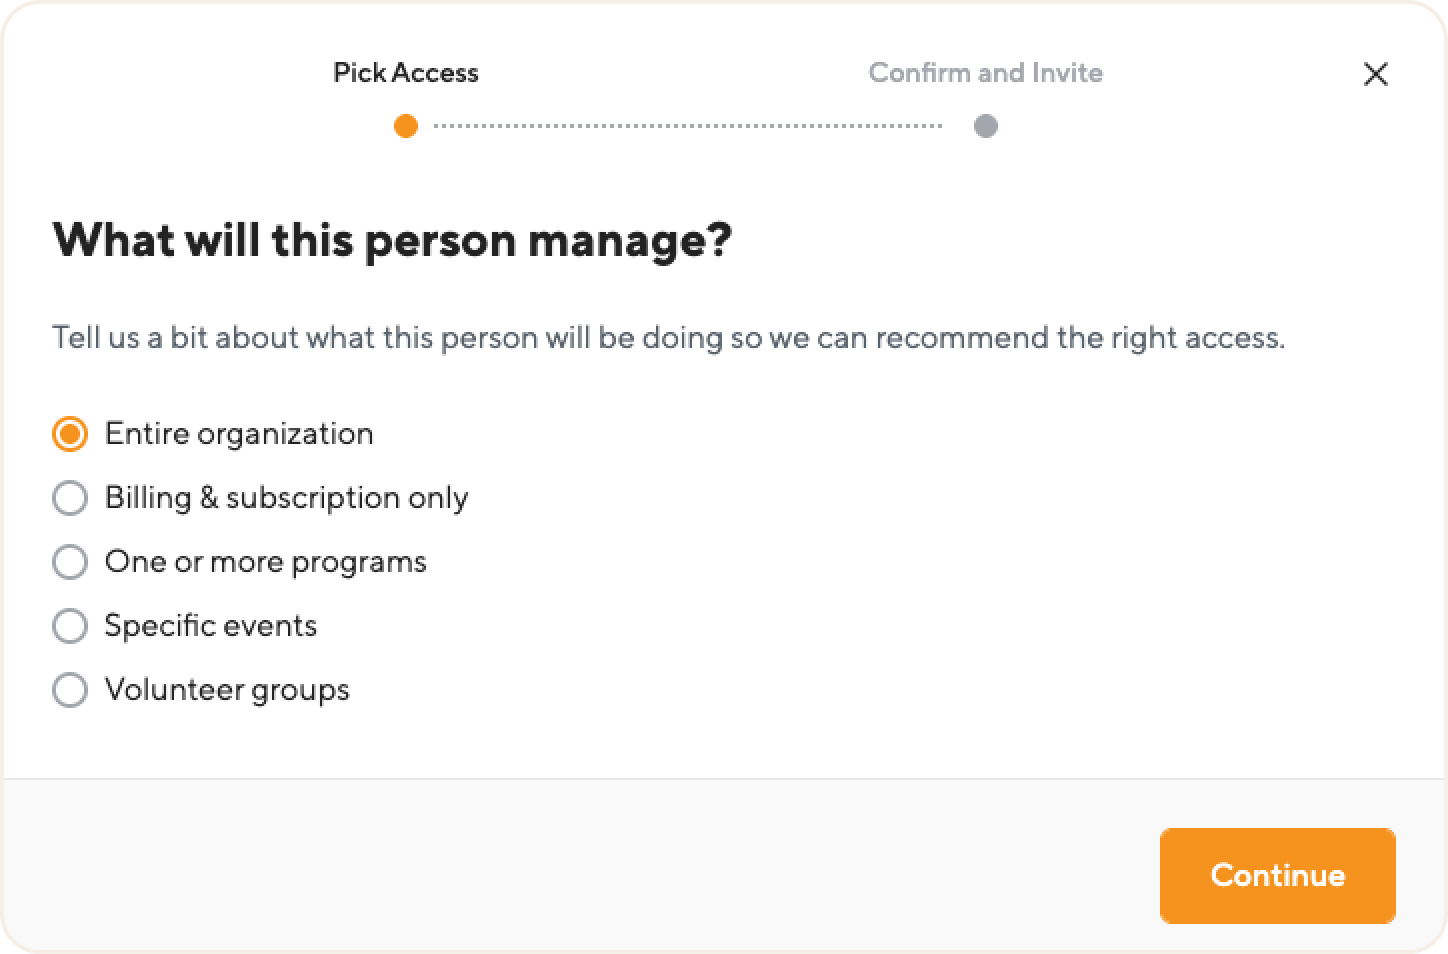Click the gray footer bar beside Continue
This screenshot has height=954, width=1448.
[580, 865]
